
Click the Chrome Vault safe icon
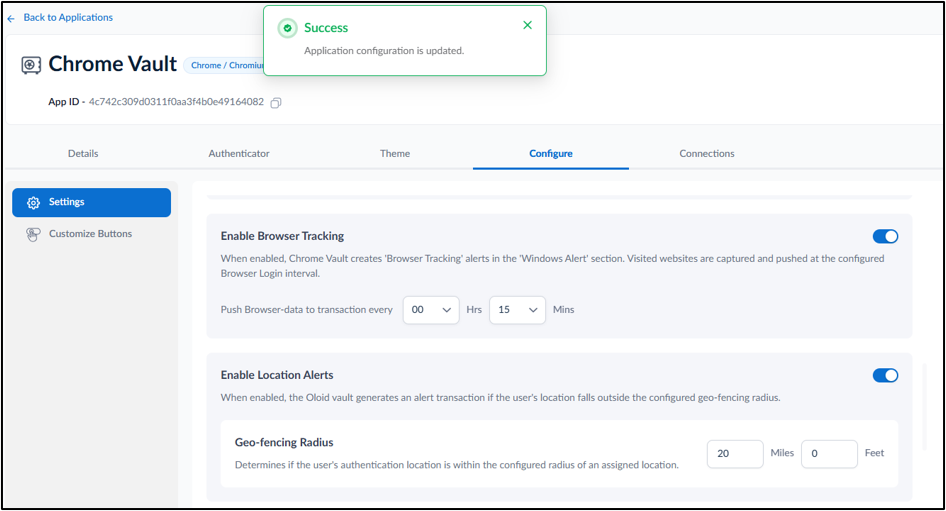(31, 65)
